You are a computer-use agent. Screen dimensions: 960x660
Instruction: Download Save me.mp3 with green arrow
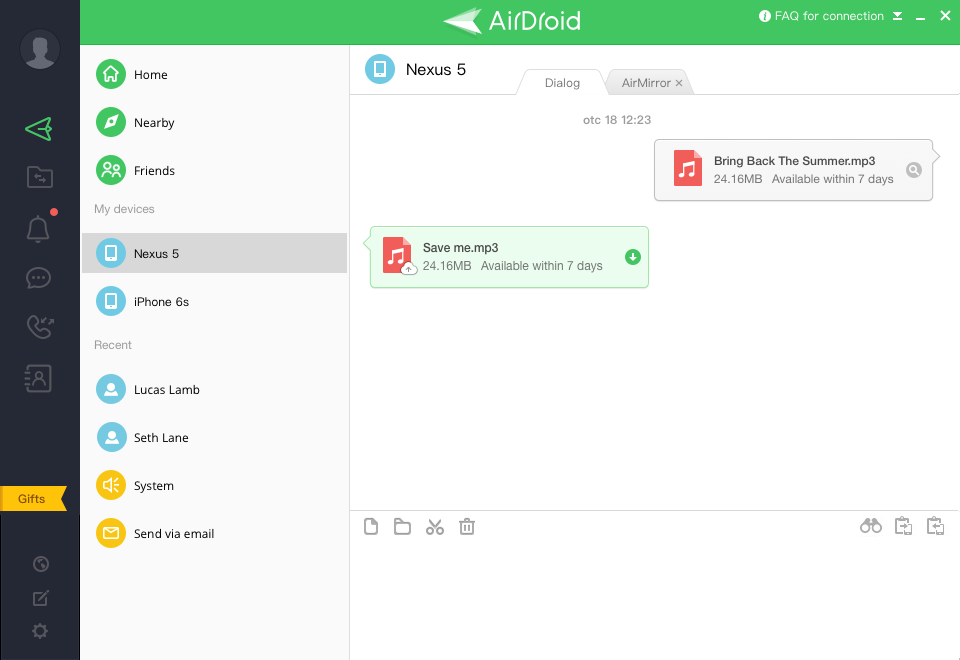tap(632, 257)
